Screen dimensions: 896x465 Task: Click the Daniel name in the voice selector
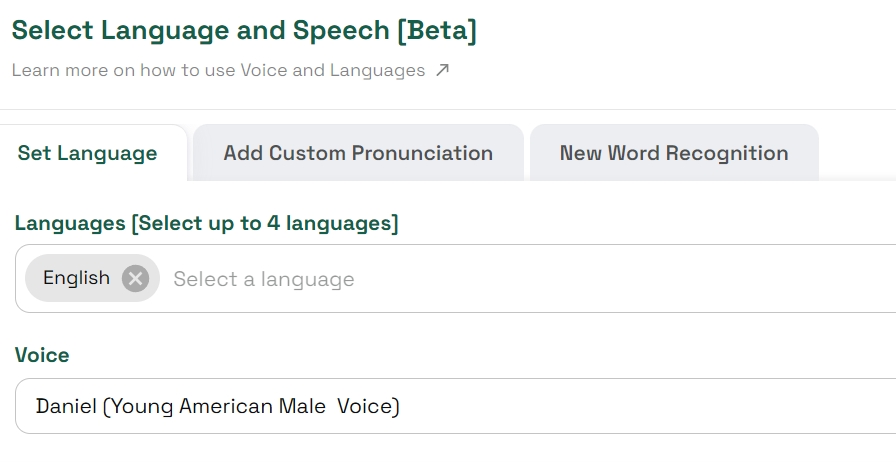coord(66,406)
